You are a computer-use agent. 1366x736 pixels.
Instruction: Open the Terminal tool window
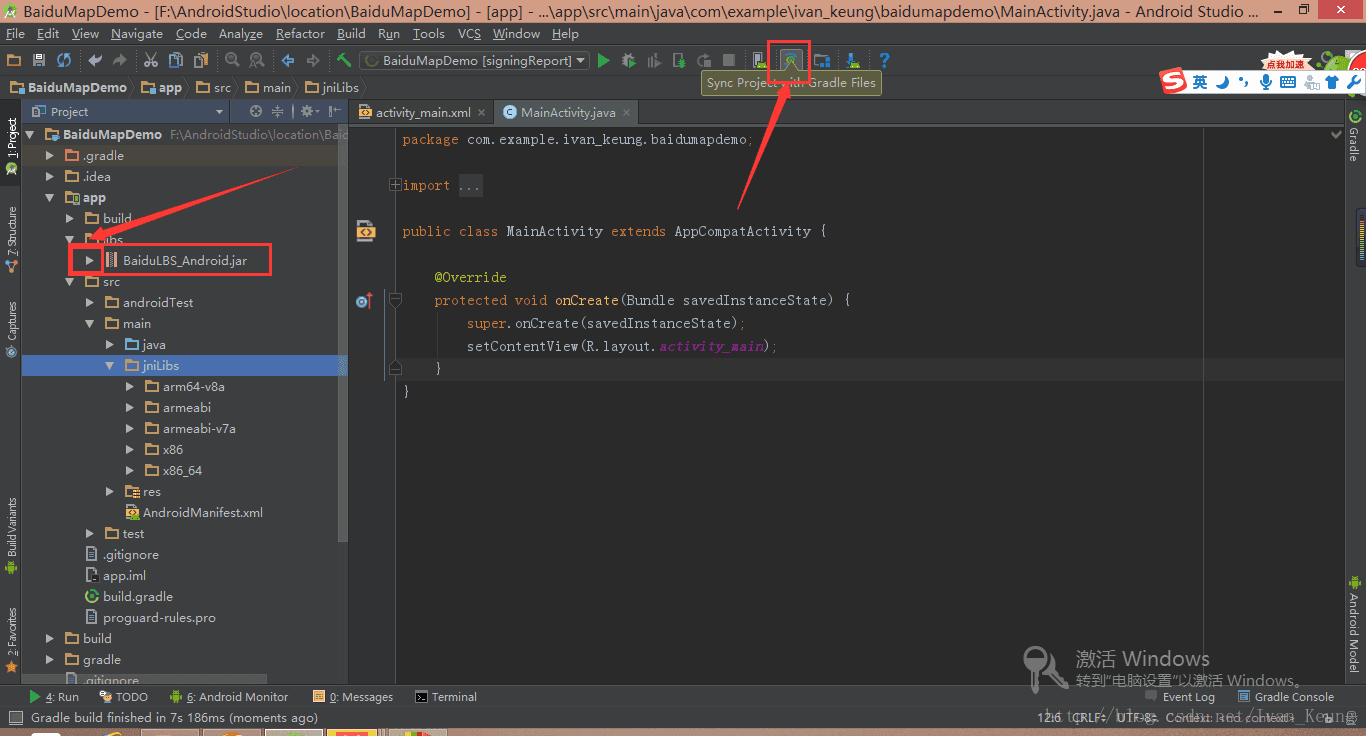point(446,697)
